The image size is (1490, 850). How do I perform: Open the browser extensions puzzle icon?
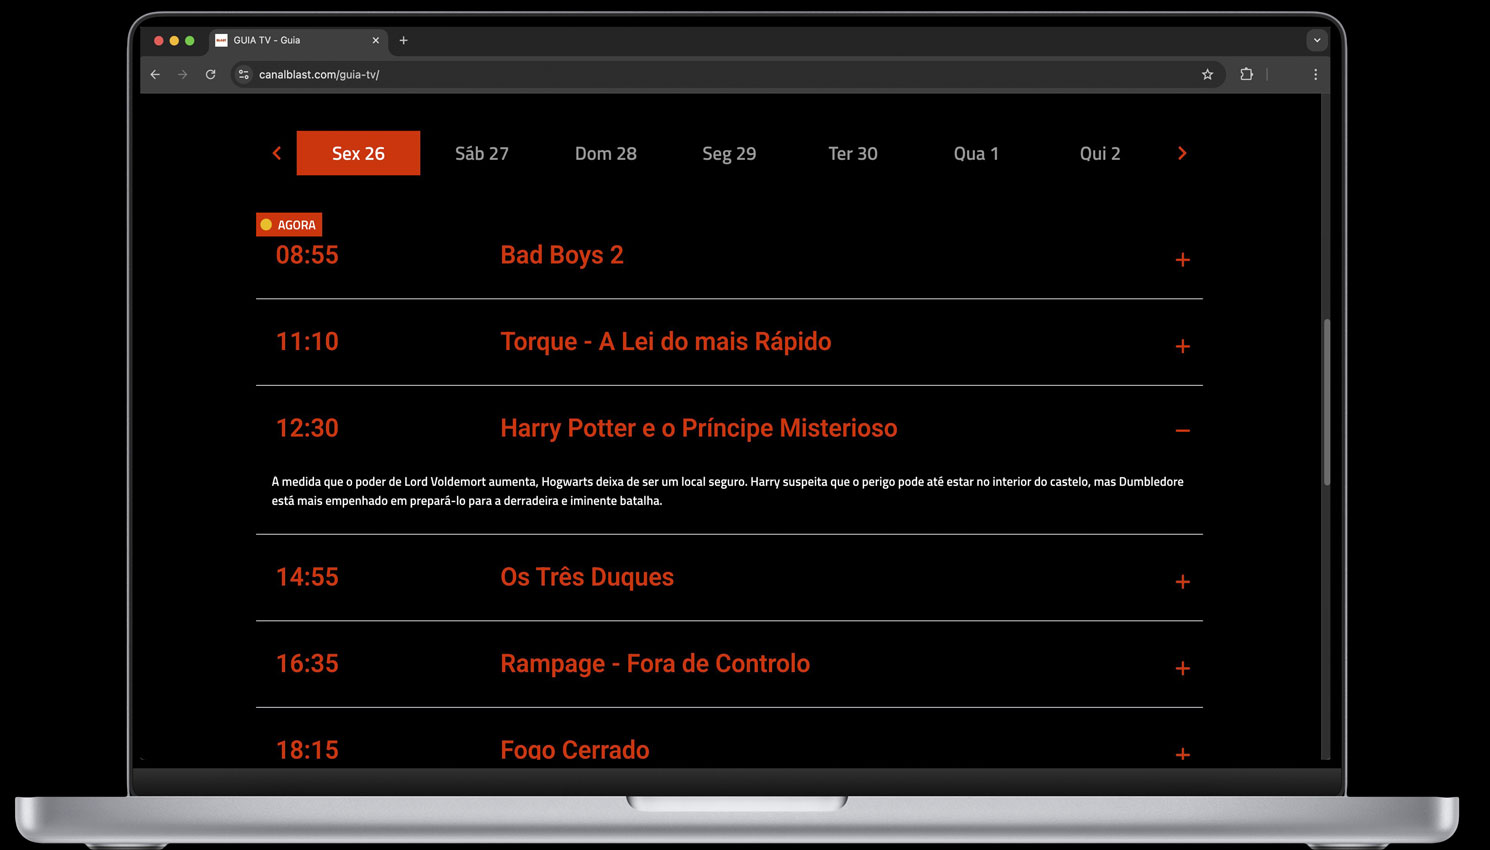[1246, 74]
